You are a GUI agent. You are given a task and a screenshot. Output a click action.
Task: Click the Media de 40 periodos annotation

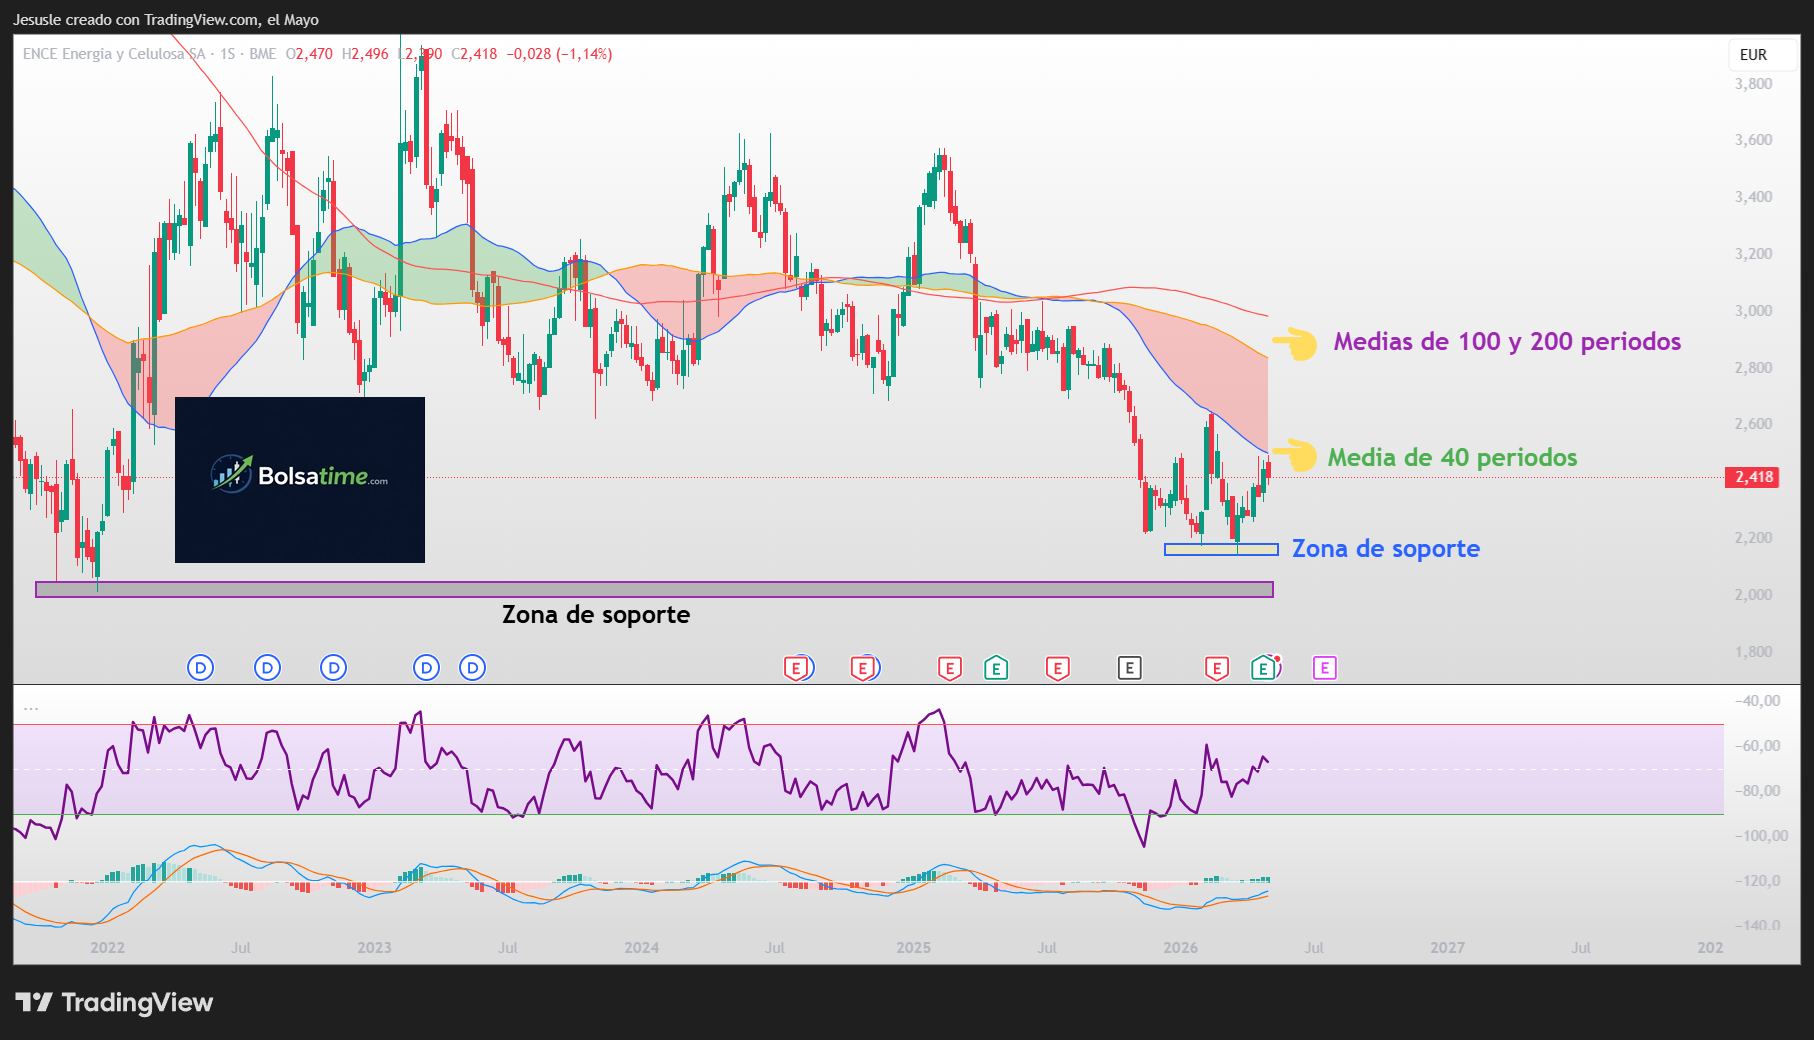tap(1452, 458)
